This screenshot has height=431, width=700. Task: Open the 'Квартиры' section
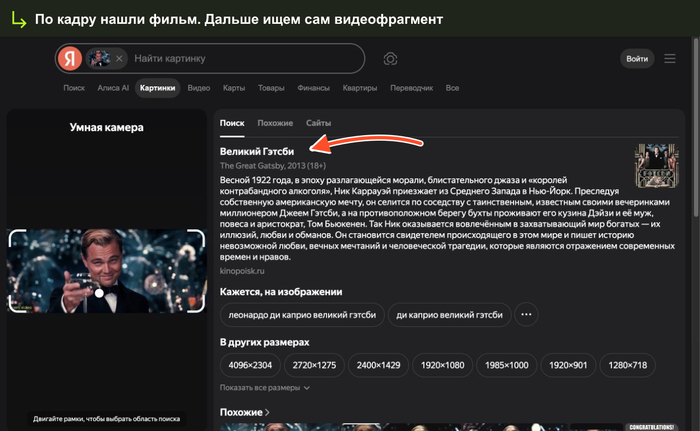click(360, 88)
